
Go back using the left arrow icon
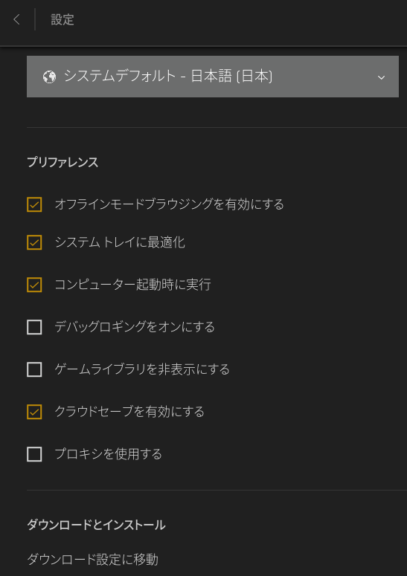coord(16,20)
